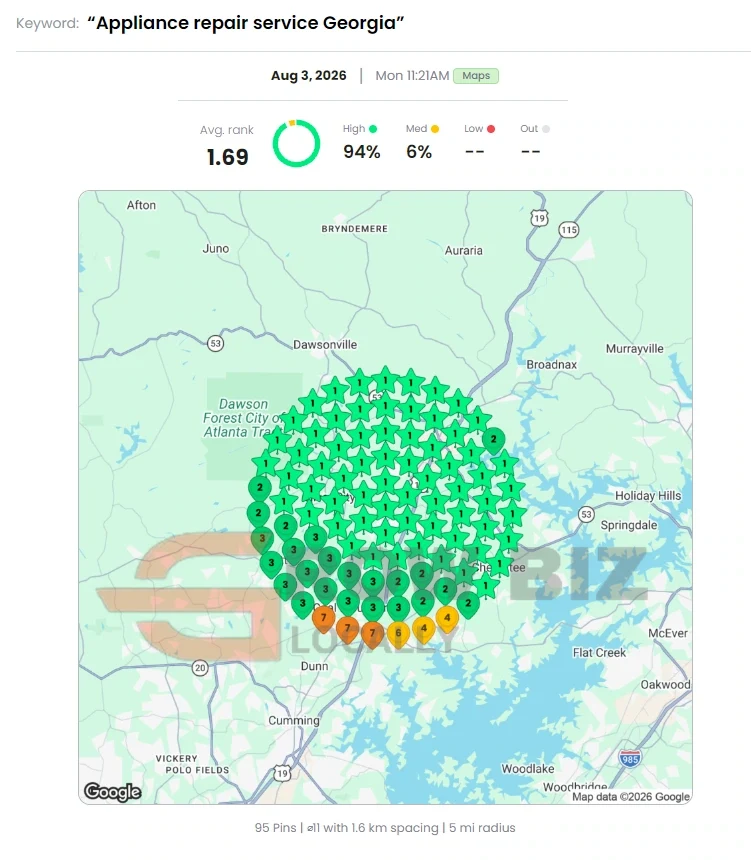The height and width of the screenshot is (860, 751).
Task: Click the gray Out legend dot
Action: click(x=546, y=129)
